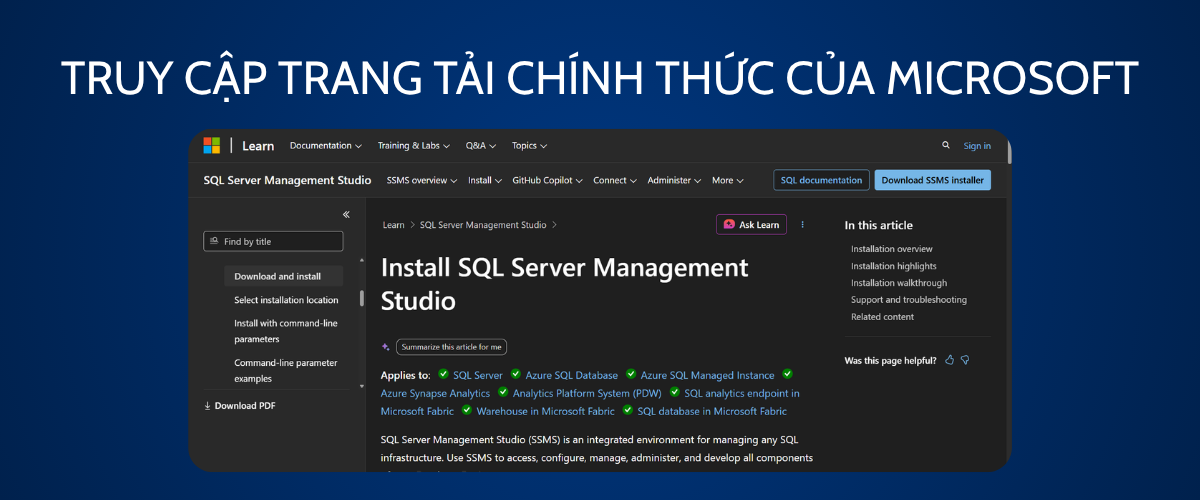Viewport: 1200px width, 500px height.
Task: Jump to Installation overview section
Action: point(892,249)
